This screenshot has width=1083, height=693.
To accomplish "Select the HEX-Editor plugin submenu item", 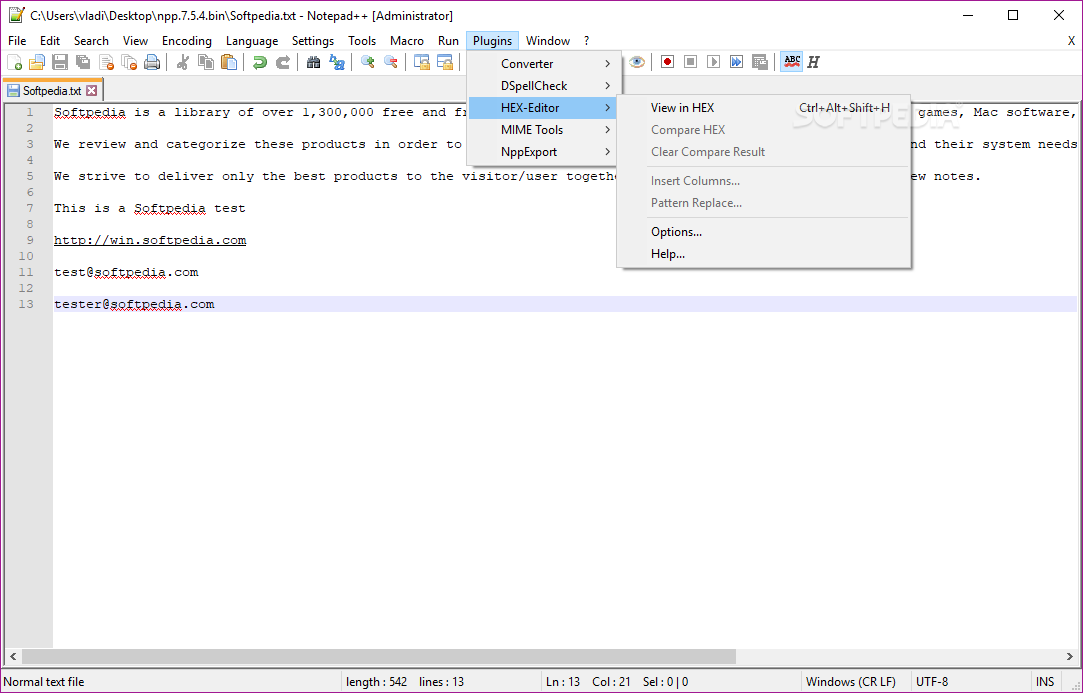I will (x=544, y=108).
